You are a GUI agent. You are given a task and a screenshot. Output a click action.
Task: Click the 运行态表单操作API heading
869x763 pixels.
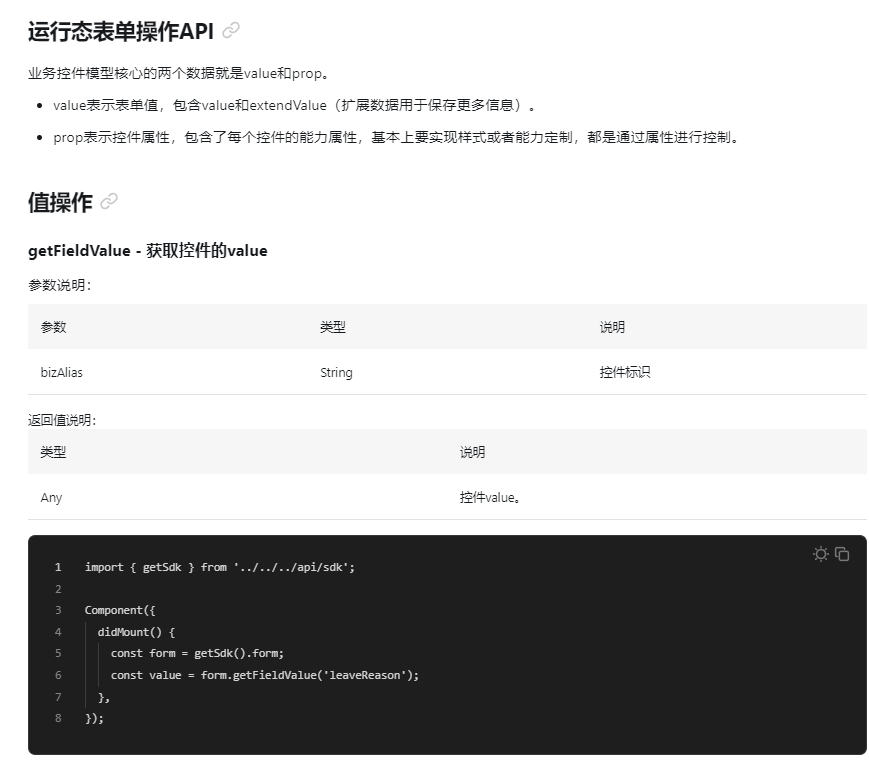[x=120, y=31]
